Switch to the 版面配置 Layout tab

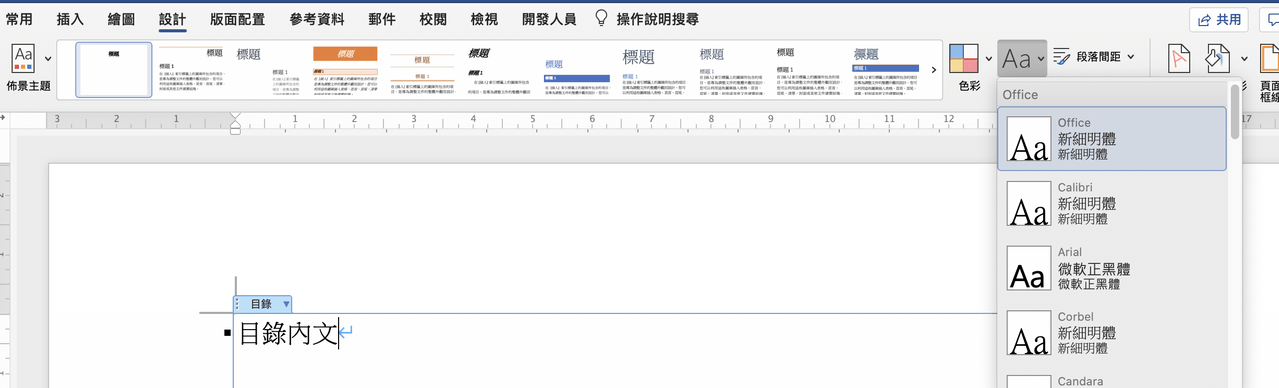coord(237,18)
